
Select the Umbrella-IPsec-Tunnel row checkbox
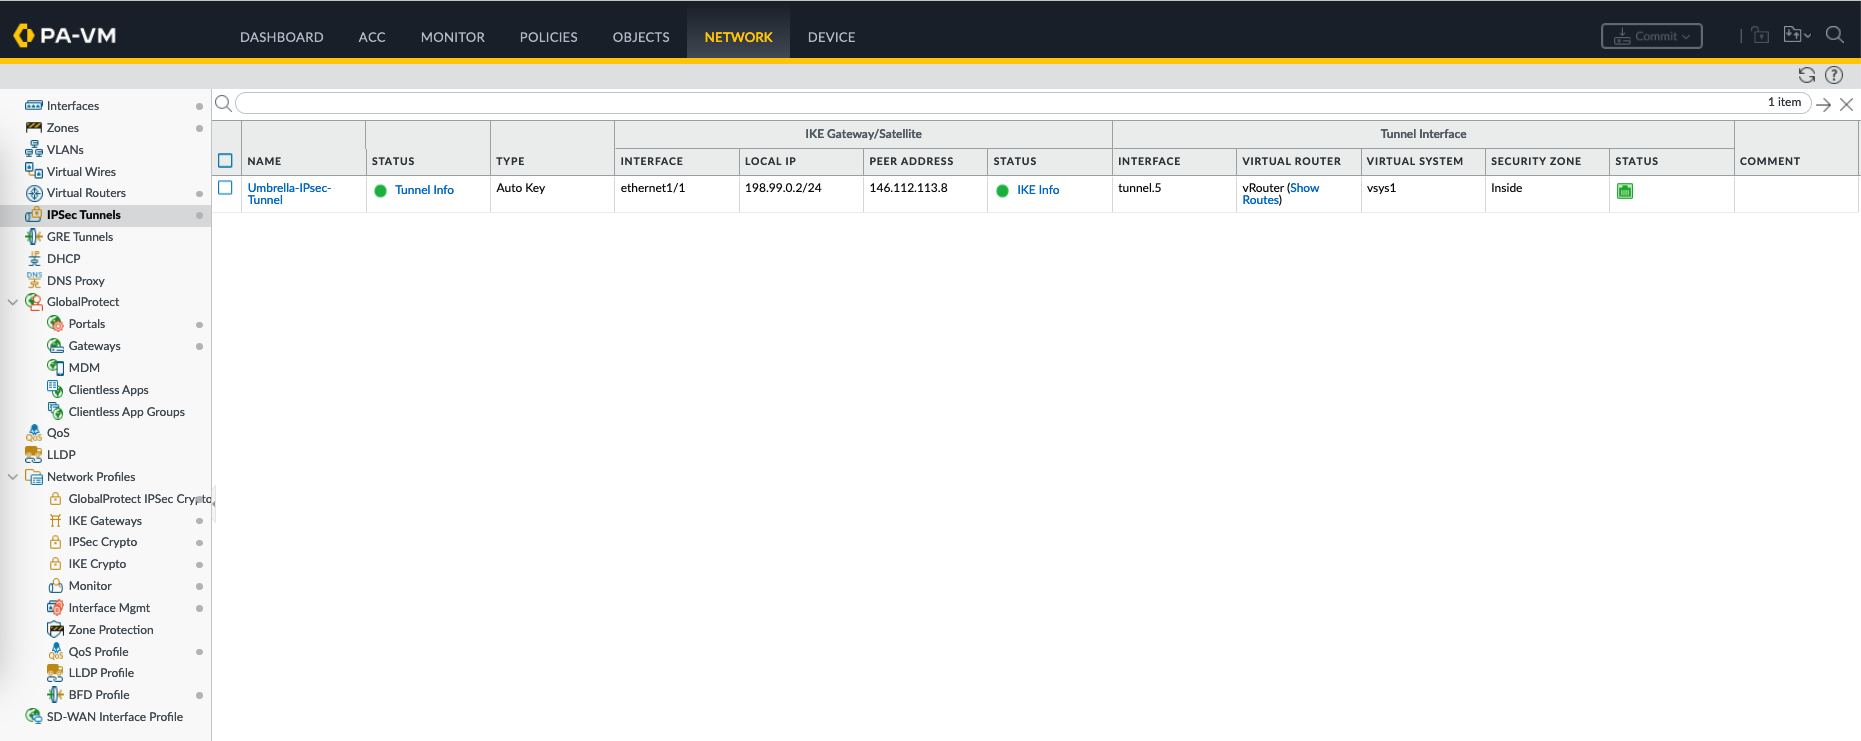tap(225, 188)
